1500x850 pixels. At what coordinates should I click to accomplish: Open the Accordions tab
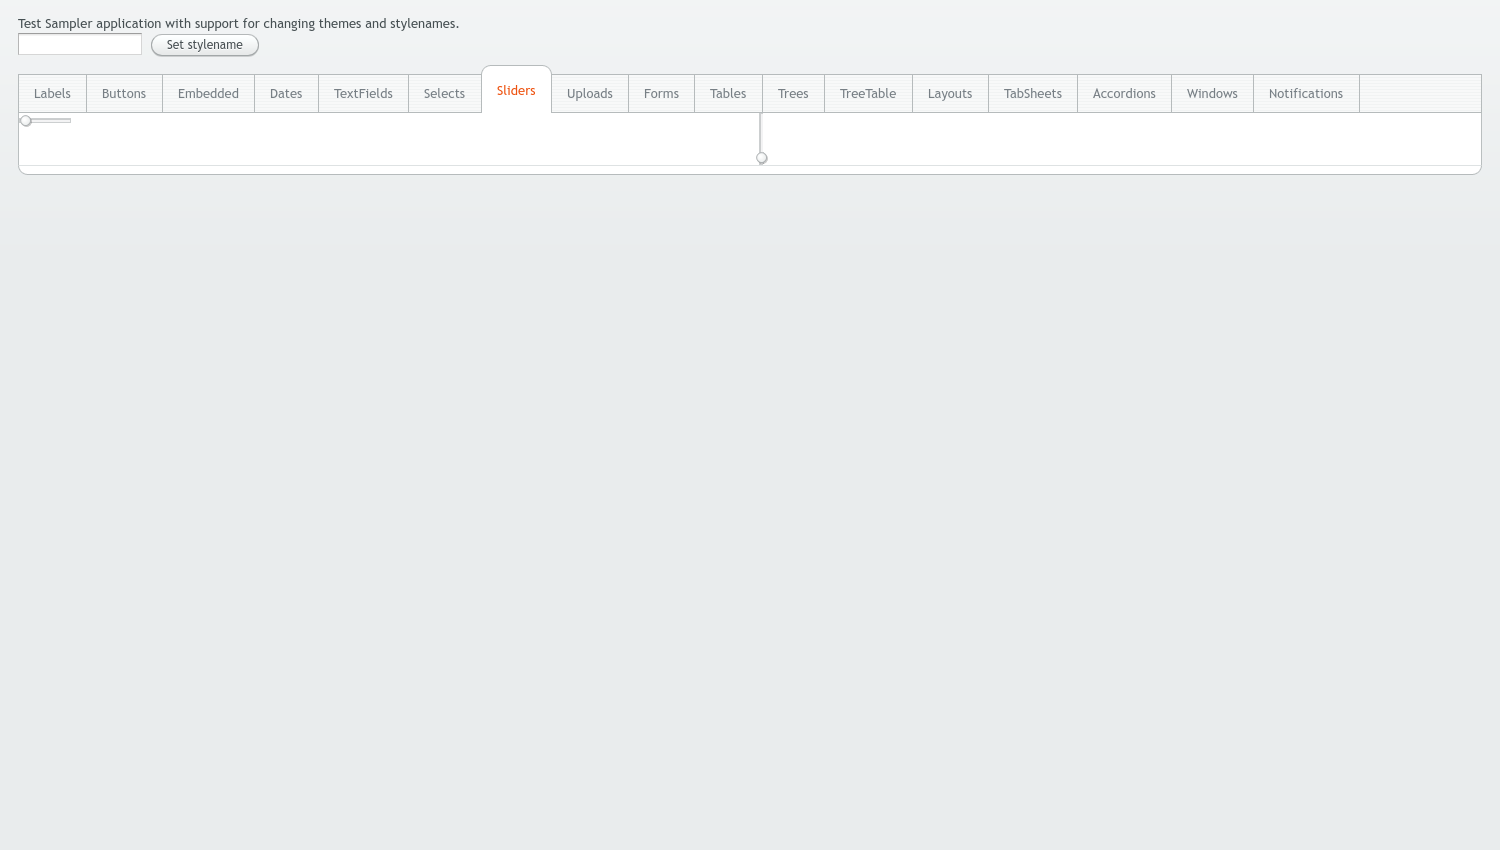(1124, 94)
